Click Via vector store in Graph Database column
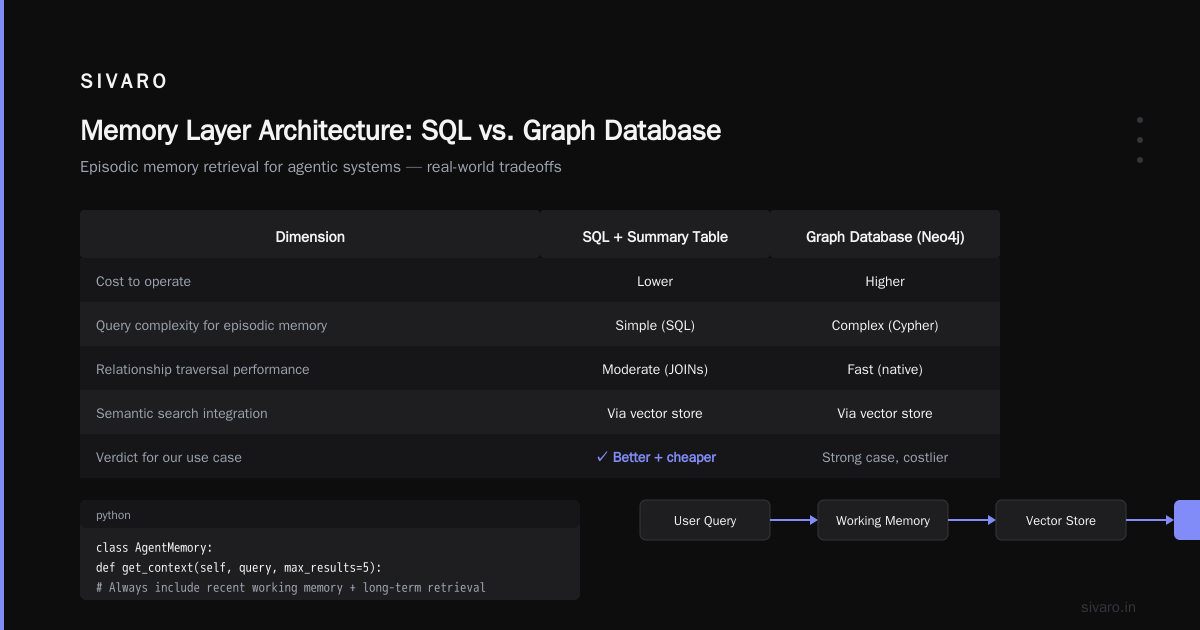The image size is (1200, 630). 885,413
